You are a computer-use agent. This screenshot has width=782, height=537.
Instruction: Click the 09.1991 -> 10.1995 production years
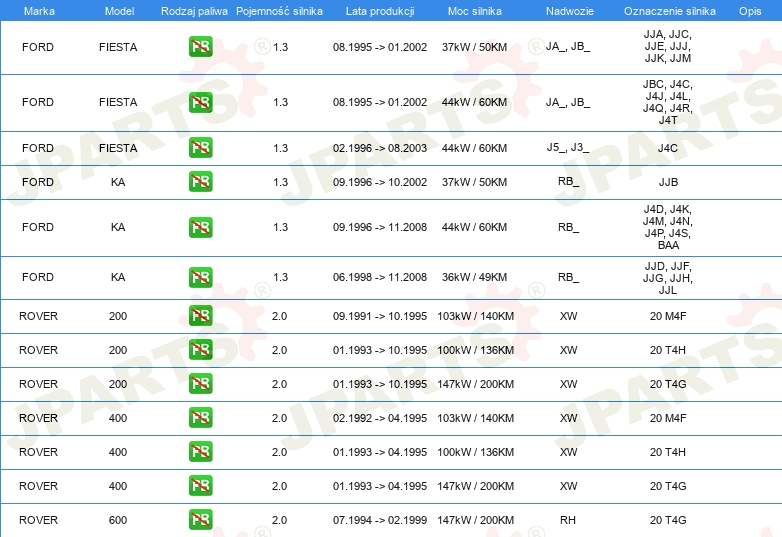[380, 316]
